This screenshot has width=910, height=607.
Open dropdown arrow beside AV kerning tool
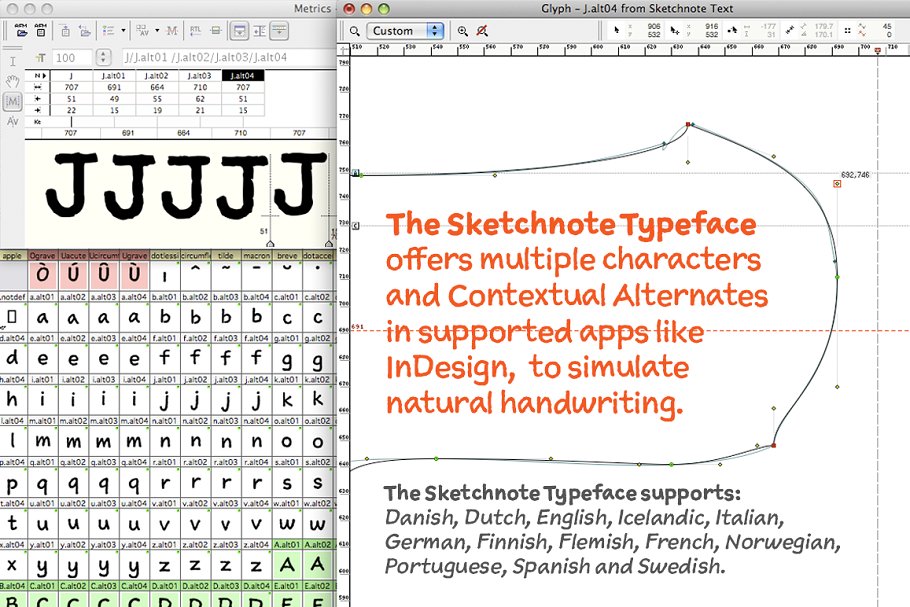[155, 31]
